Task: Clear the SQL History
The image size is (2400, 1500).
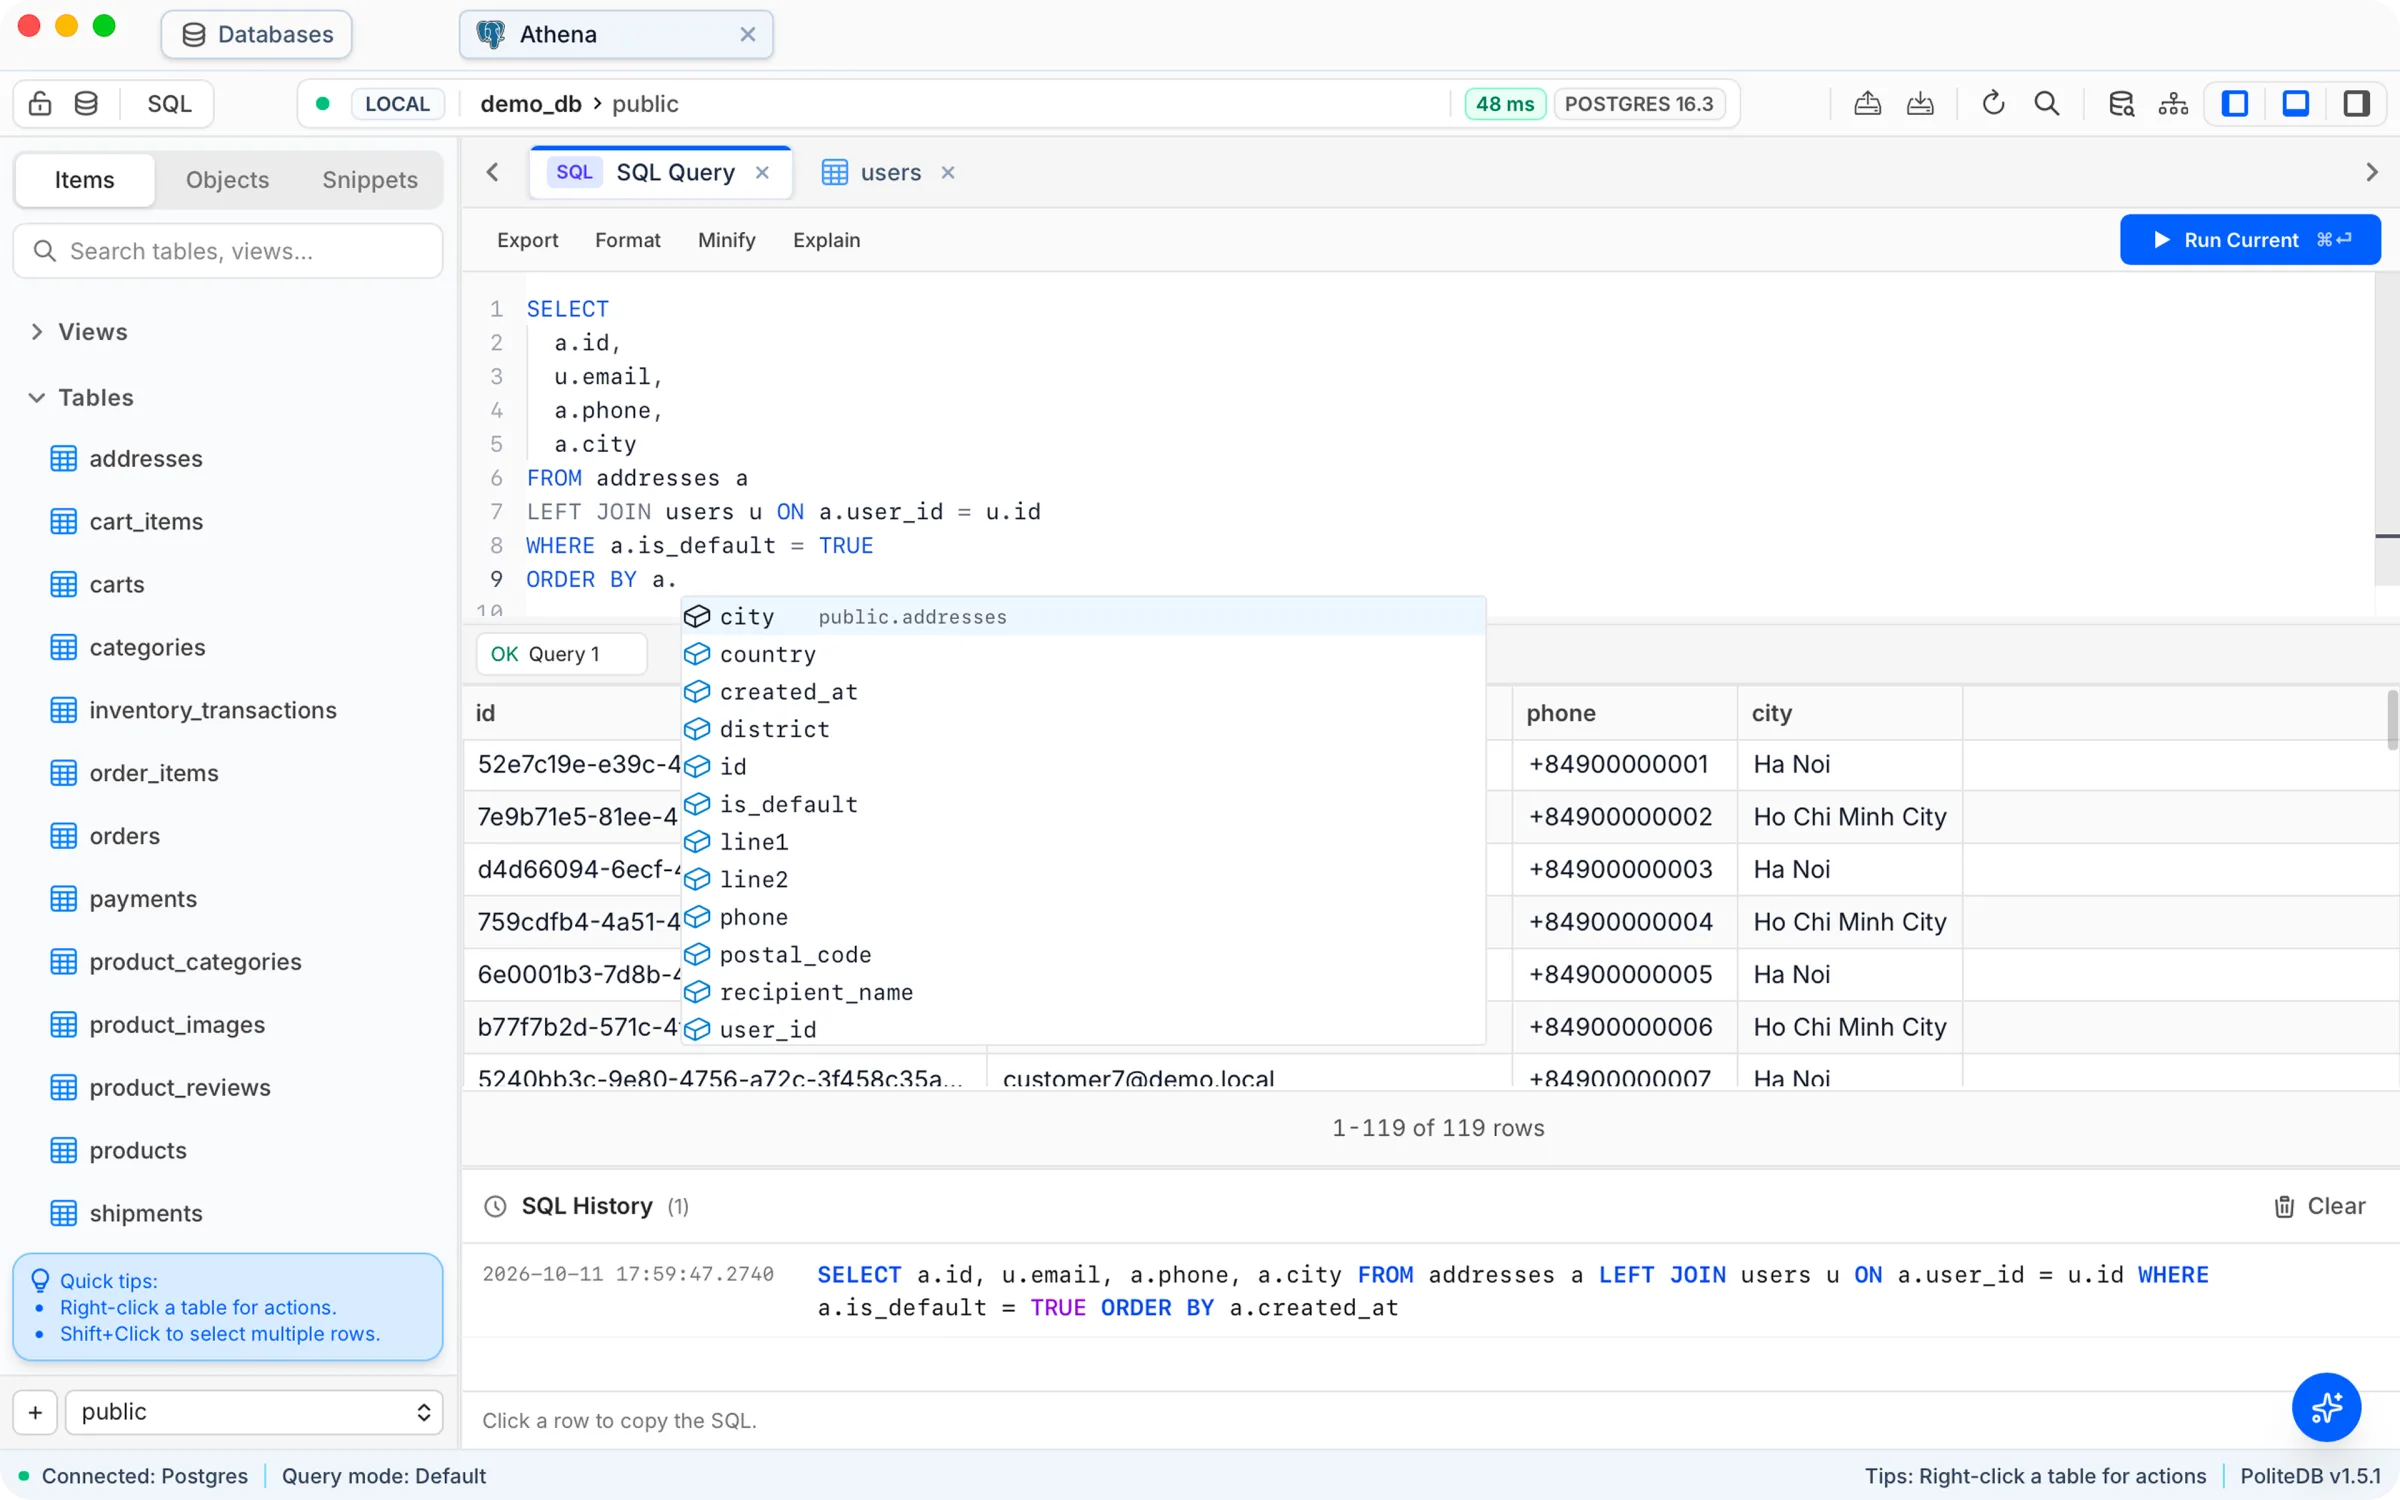Action: [x=2320, y=1206]
